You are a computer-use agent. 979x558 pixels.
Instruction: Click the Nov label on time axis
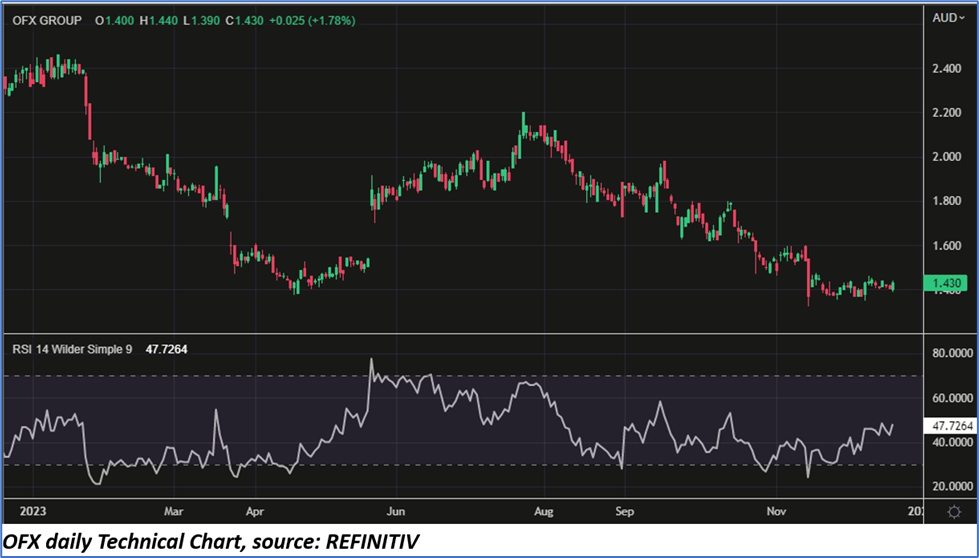[776, 508]
